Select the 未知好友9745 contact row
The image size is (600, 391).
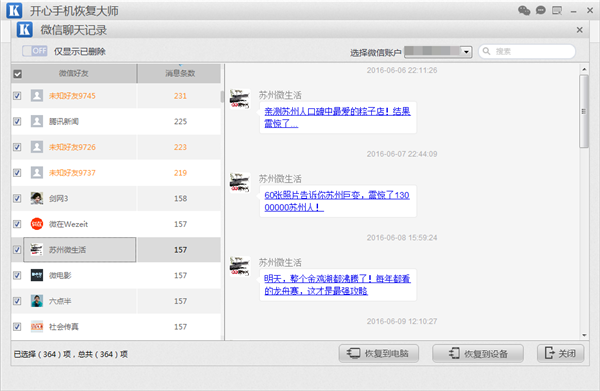116,96
